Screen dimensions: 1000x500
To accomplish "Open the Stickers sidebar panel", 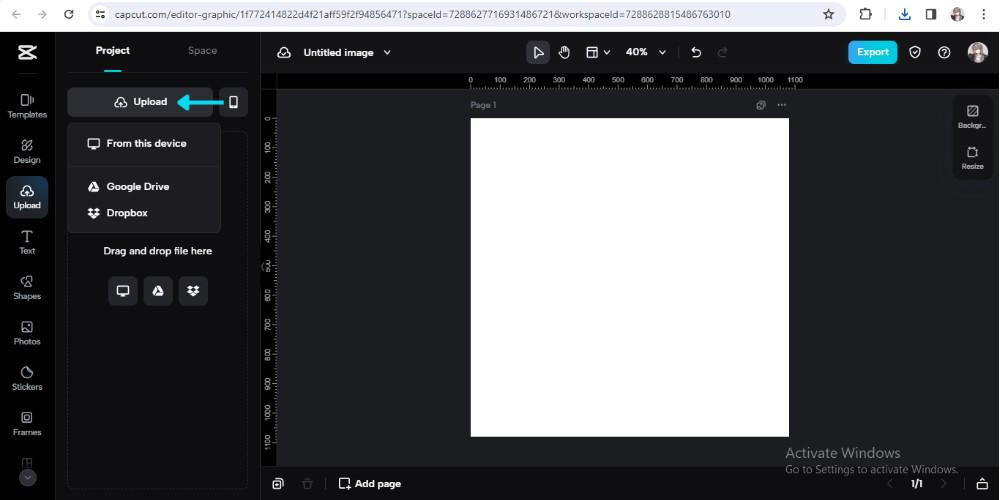I will [27, 378].
